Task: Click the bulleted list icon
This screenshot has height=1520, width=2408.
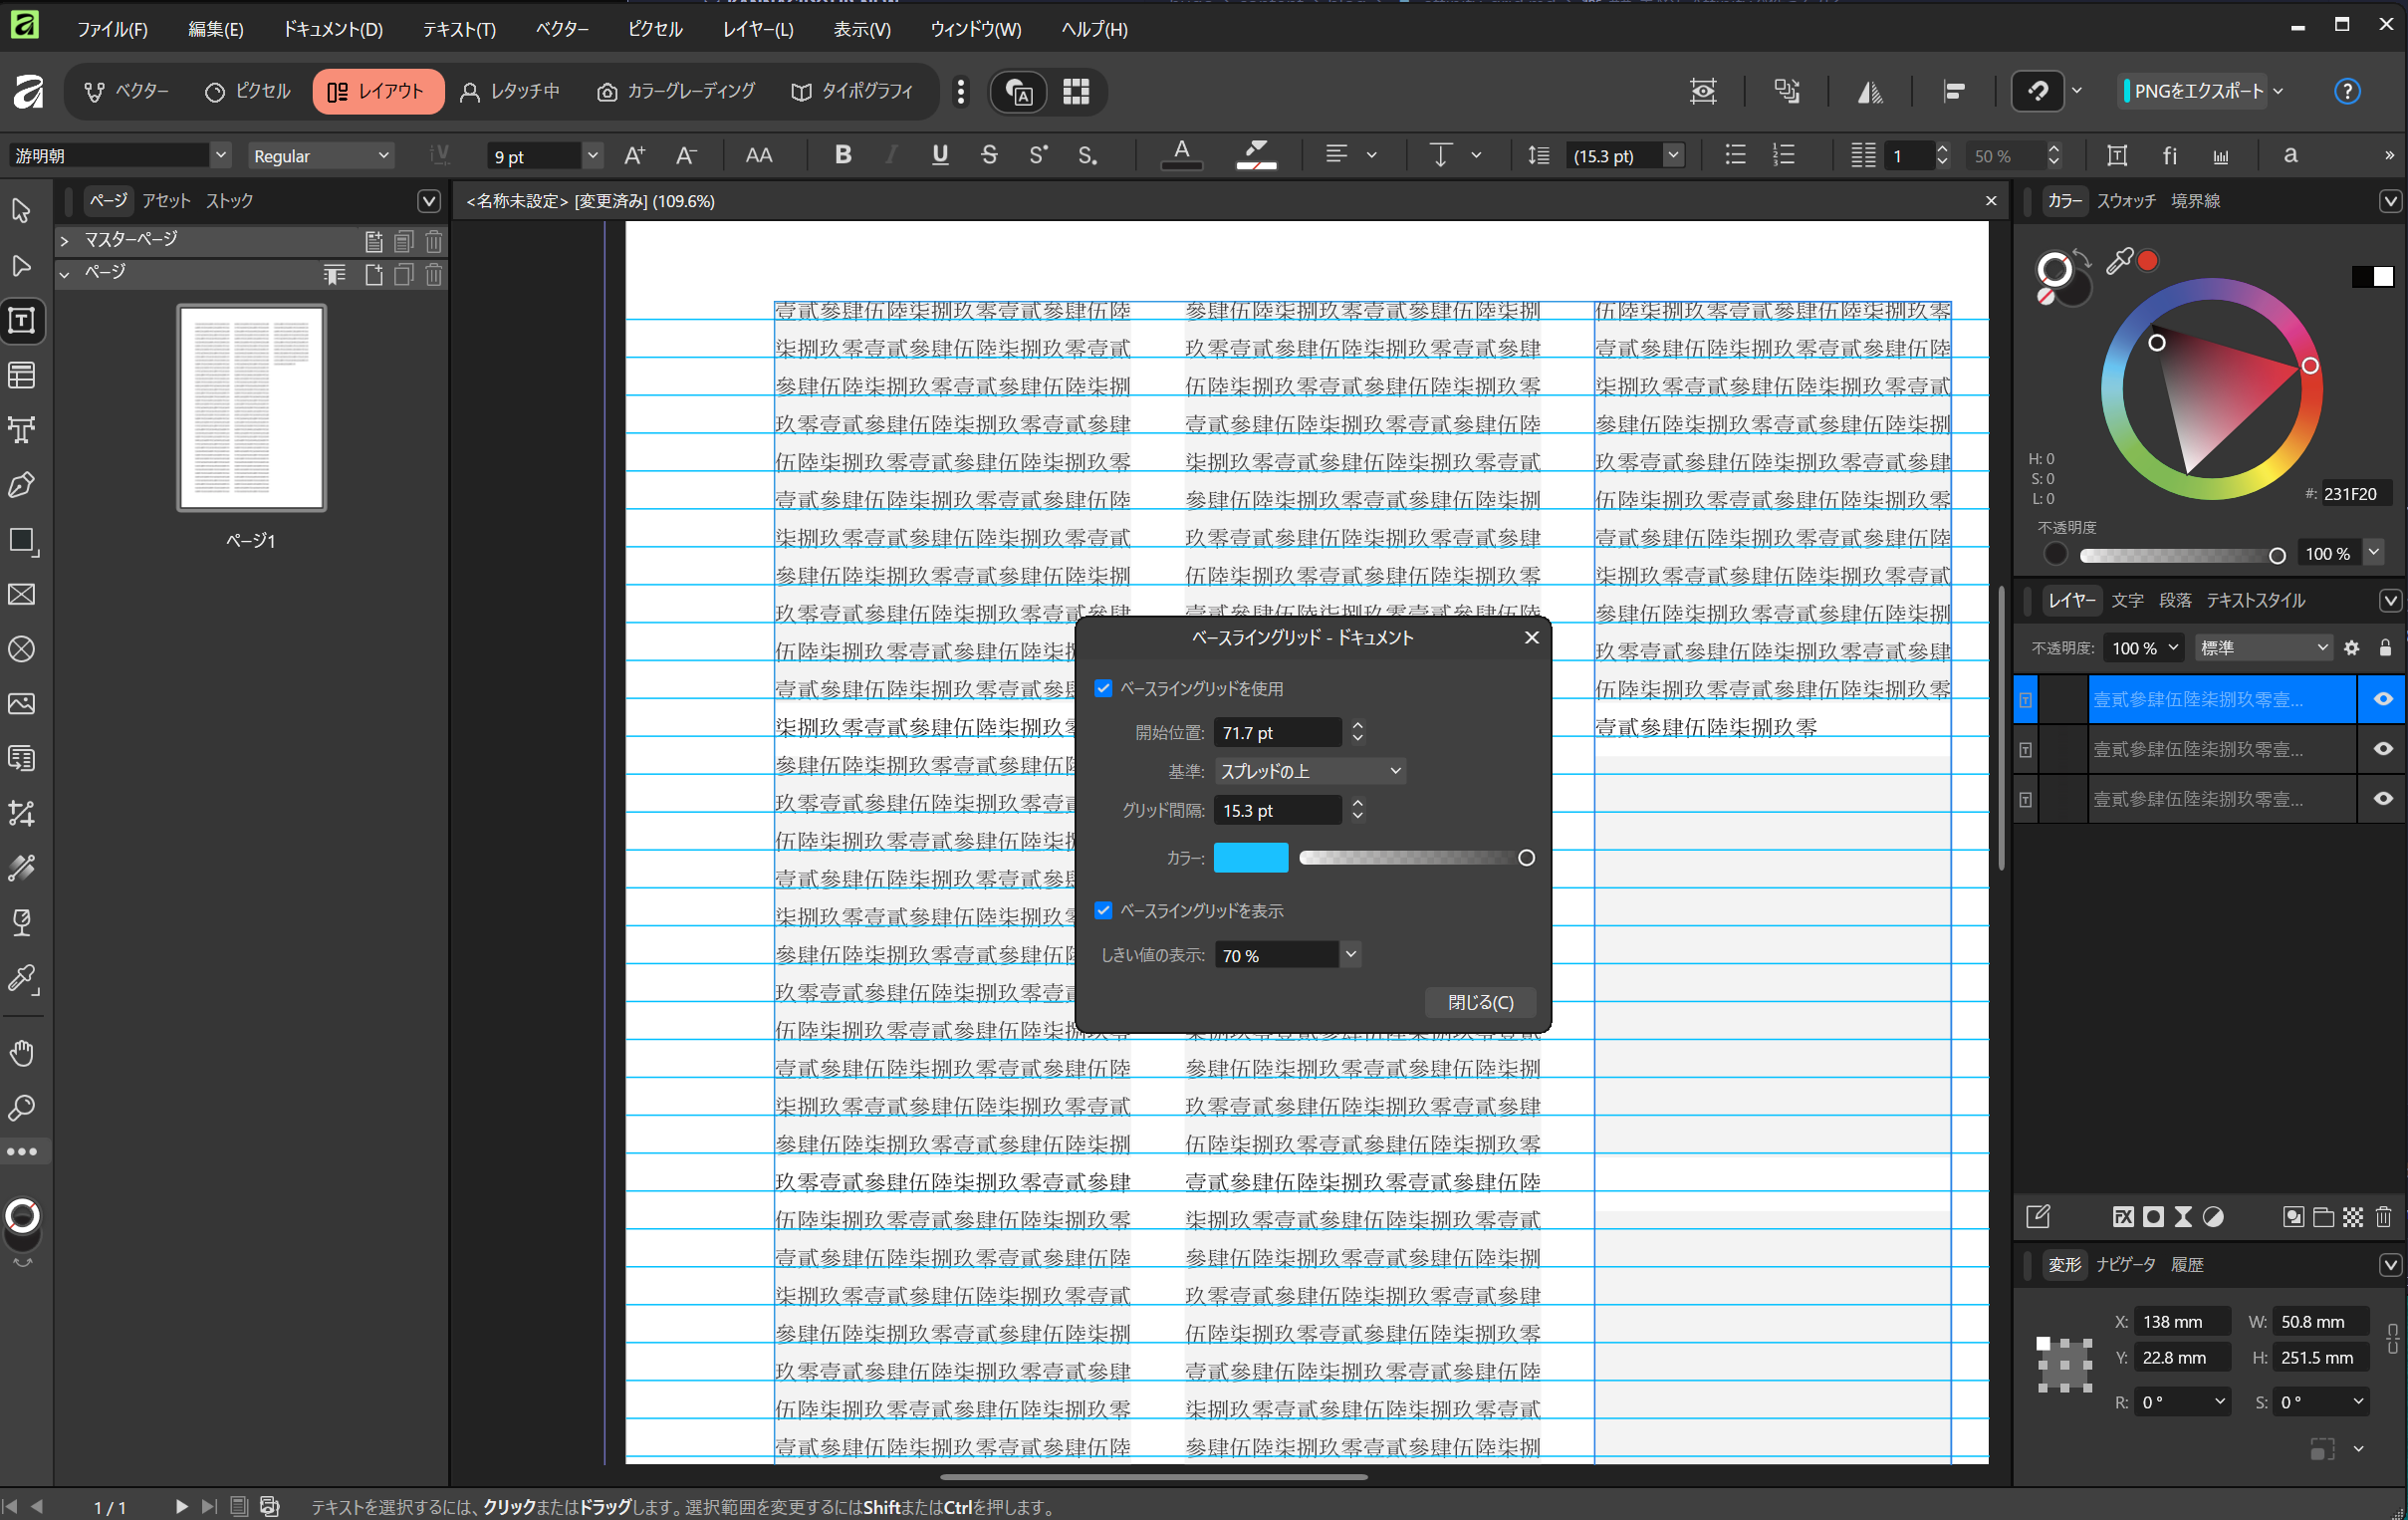Action: 1735,155
